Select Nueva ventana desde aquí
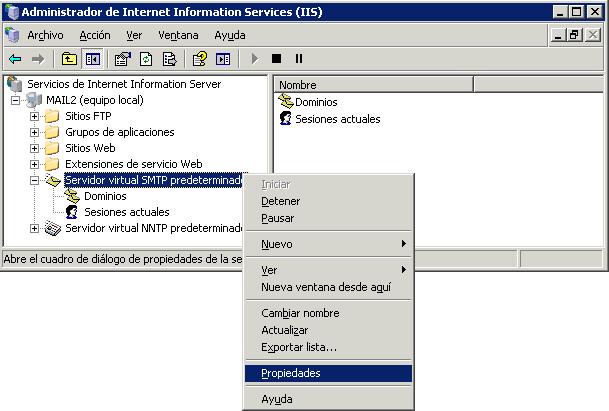 (328, 287)
